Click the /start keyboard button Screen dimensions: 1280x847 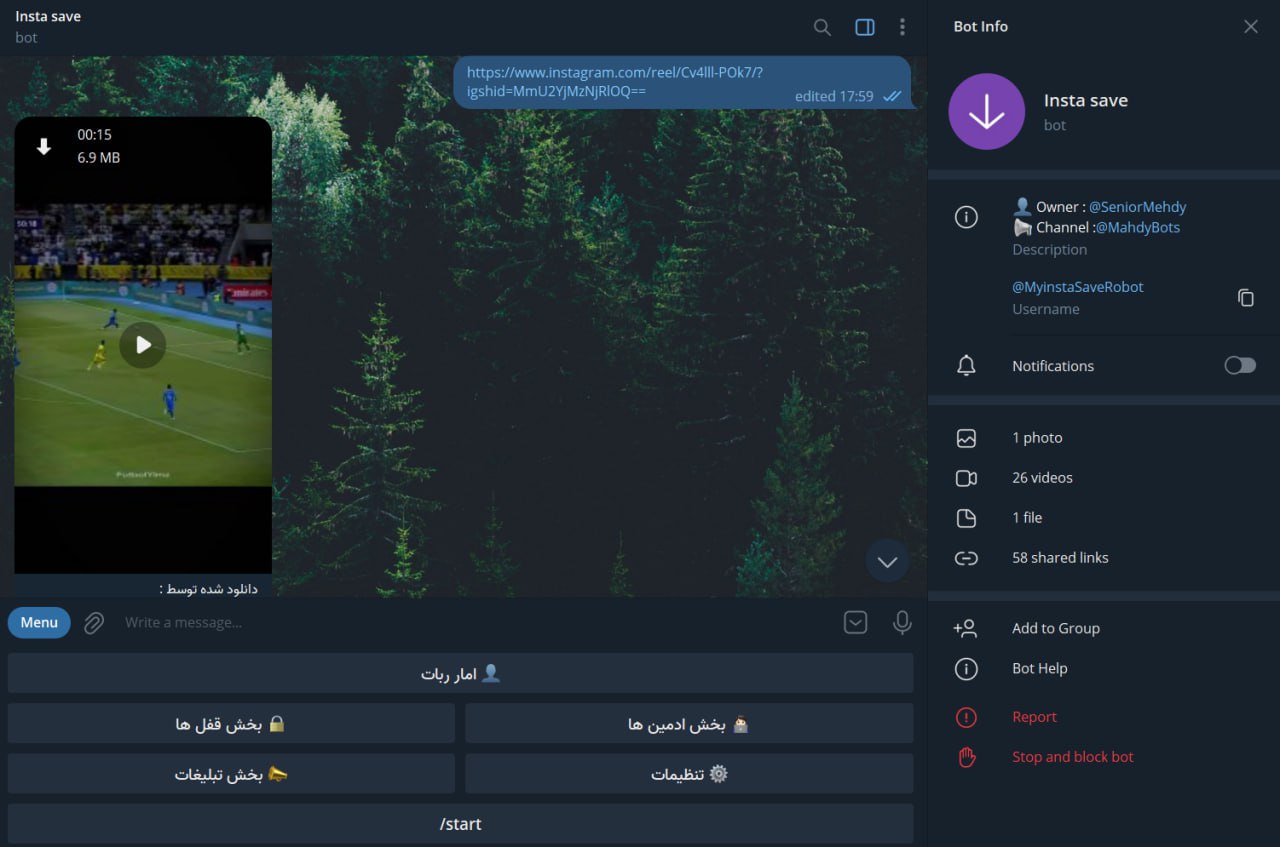pos(460,824)
